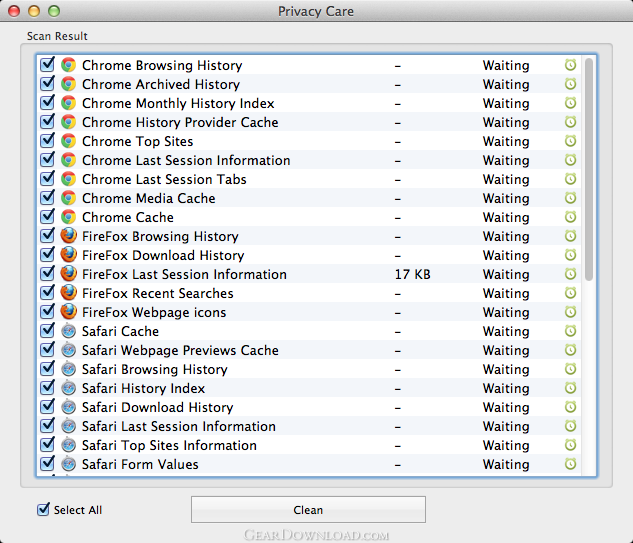The image size is (633, 543).
Task: Uncheck Chrome Archived History checkbox
Action: [47, 84]
